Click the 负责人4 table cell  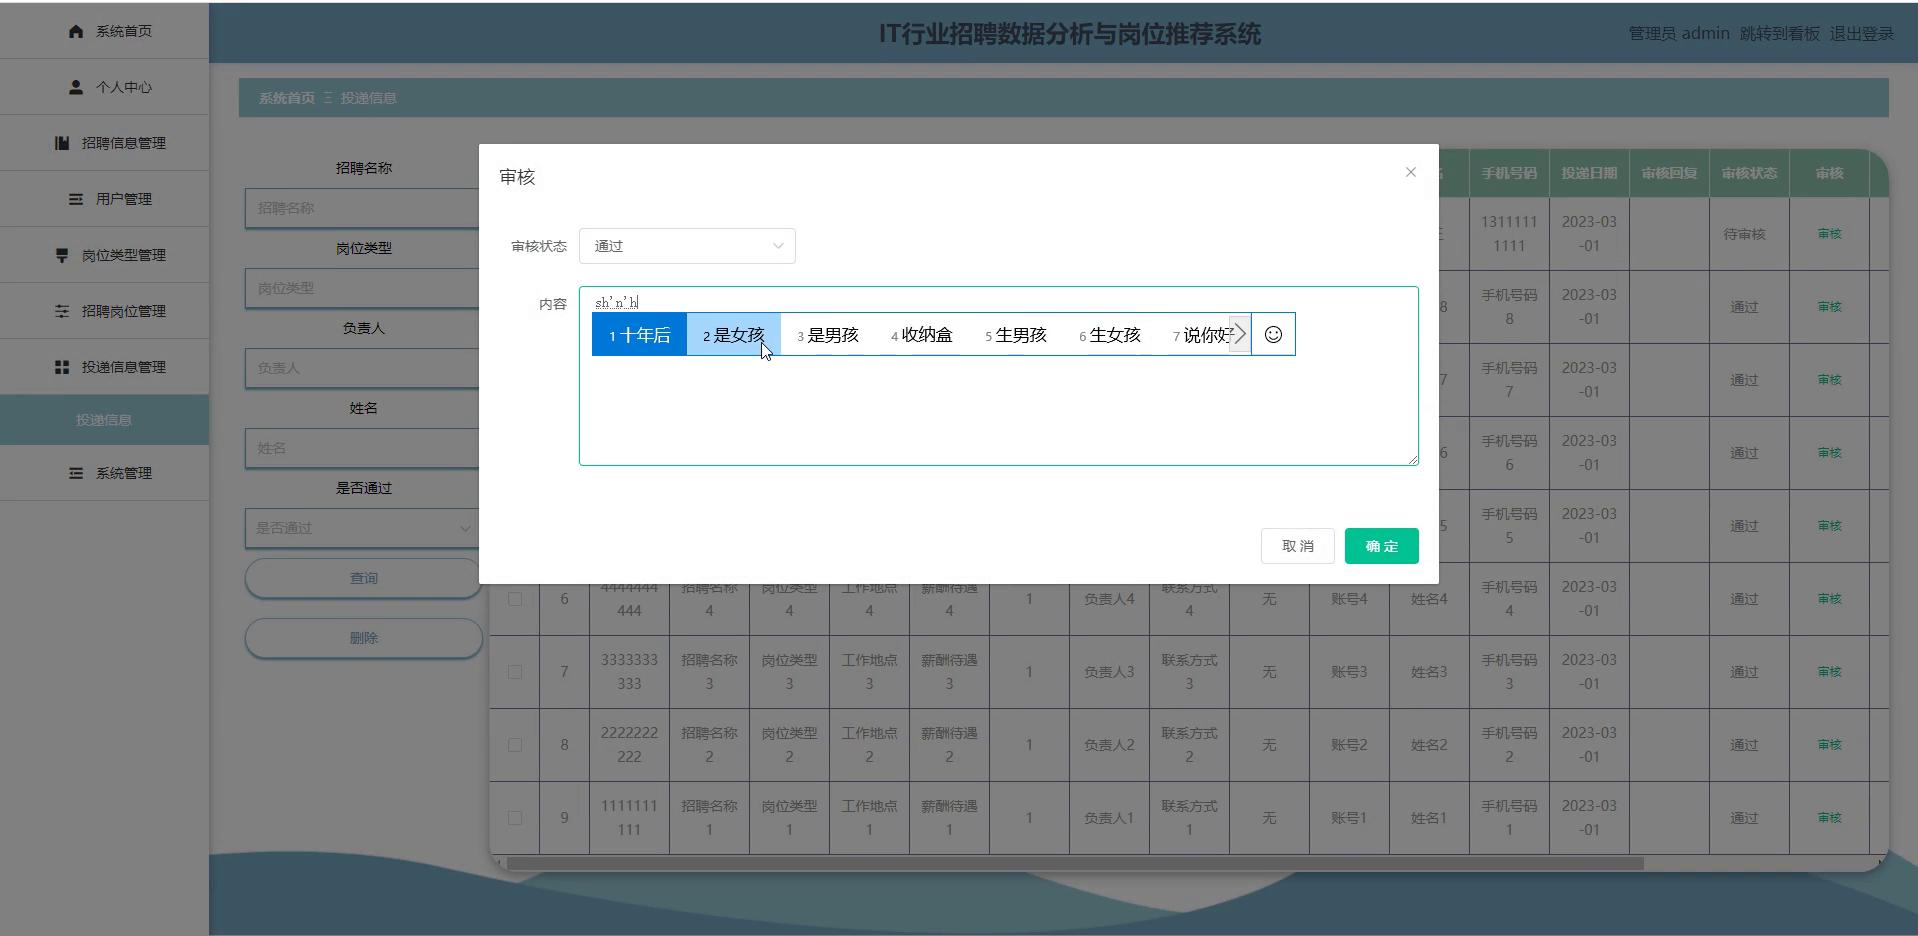click(x=1109, y=599)
